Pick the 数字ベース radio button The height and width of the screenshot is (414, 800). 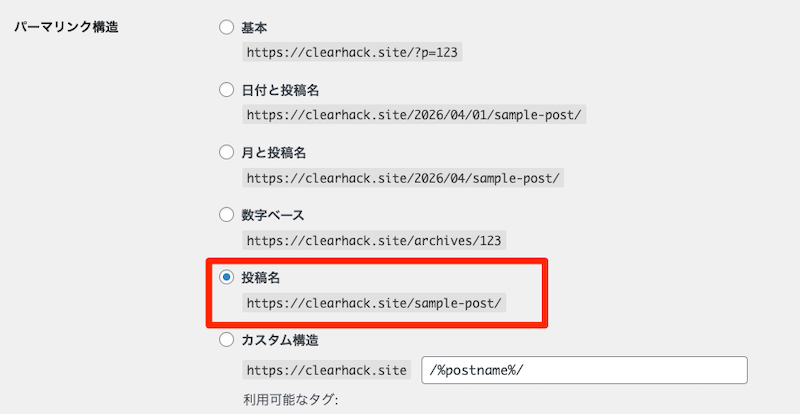click(x=226, y=215)
